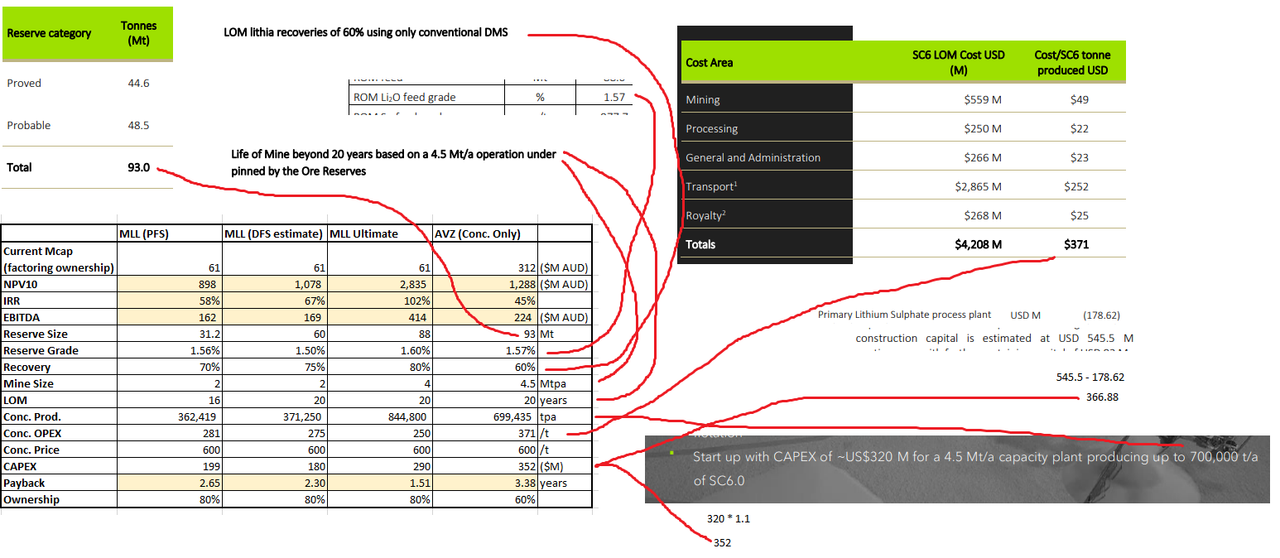Screen dimensions: 1280x558
Task: Select the formula text '545.5 - 178.62'
Action: click(x=1090, y=378)
